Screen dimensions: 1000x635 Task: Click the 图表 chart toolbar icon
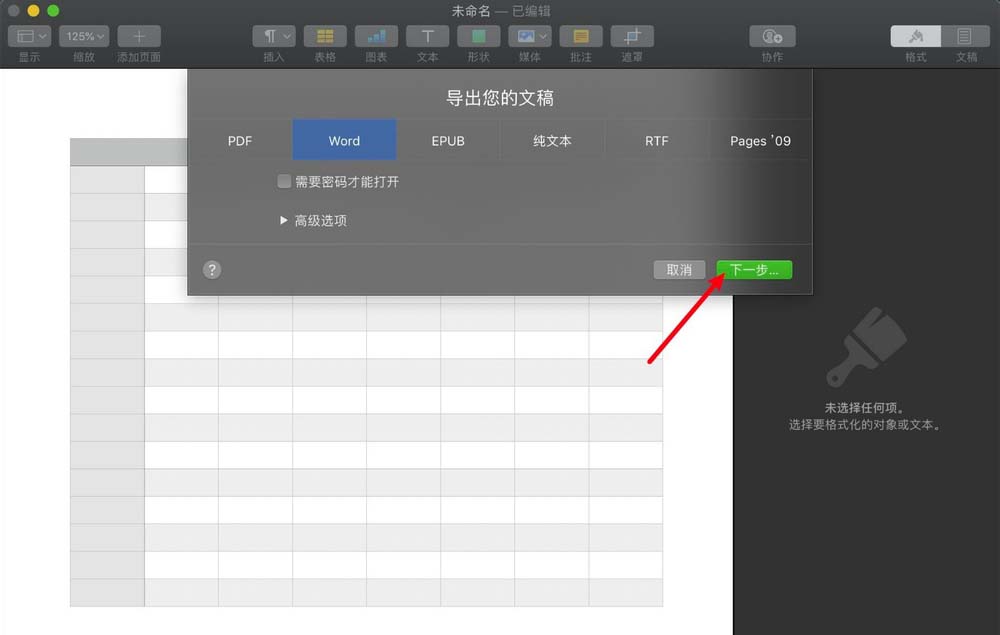click(376, 36)
